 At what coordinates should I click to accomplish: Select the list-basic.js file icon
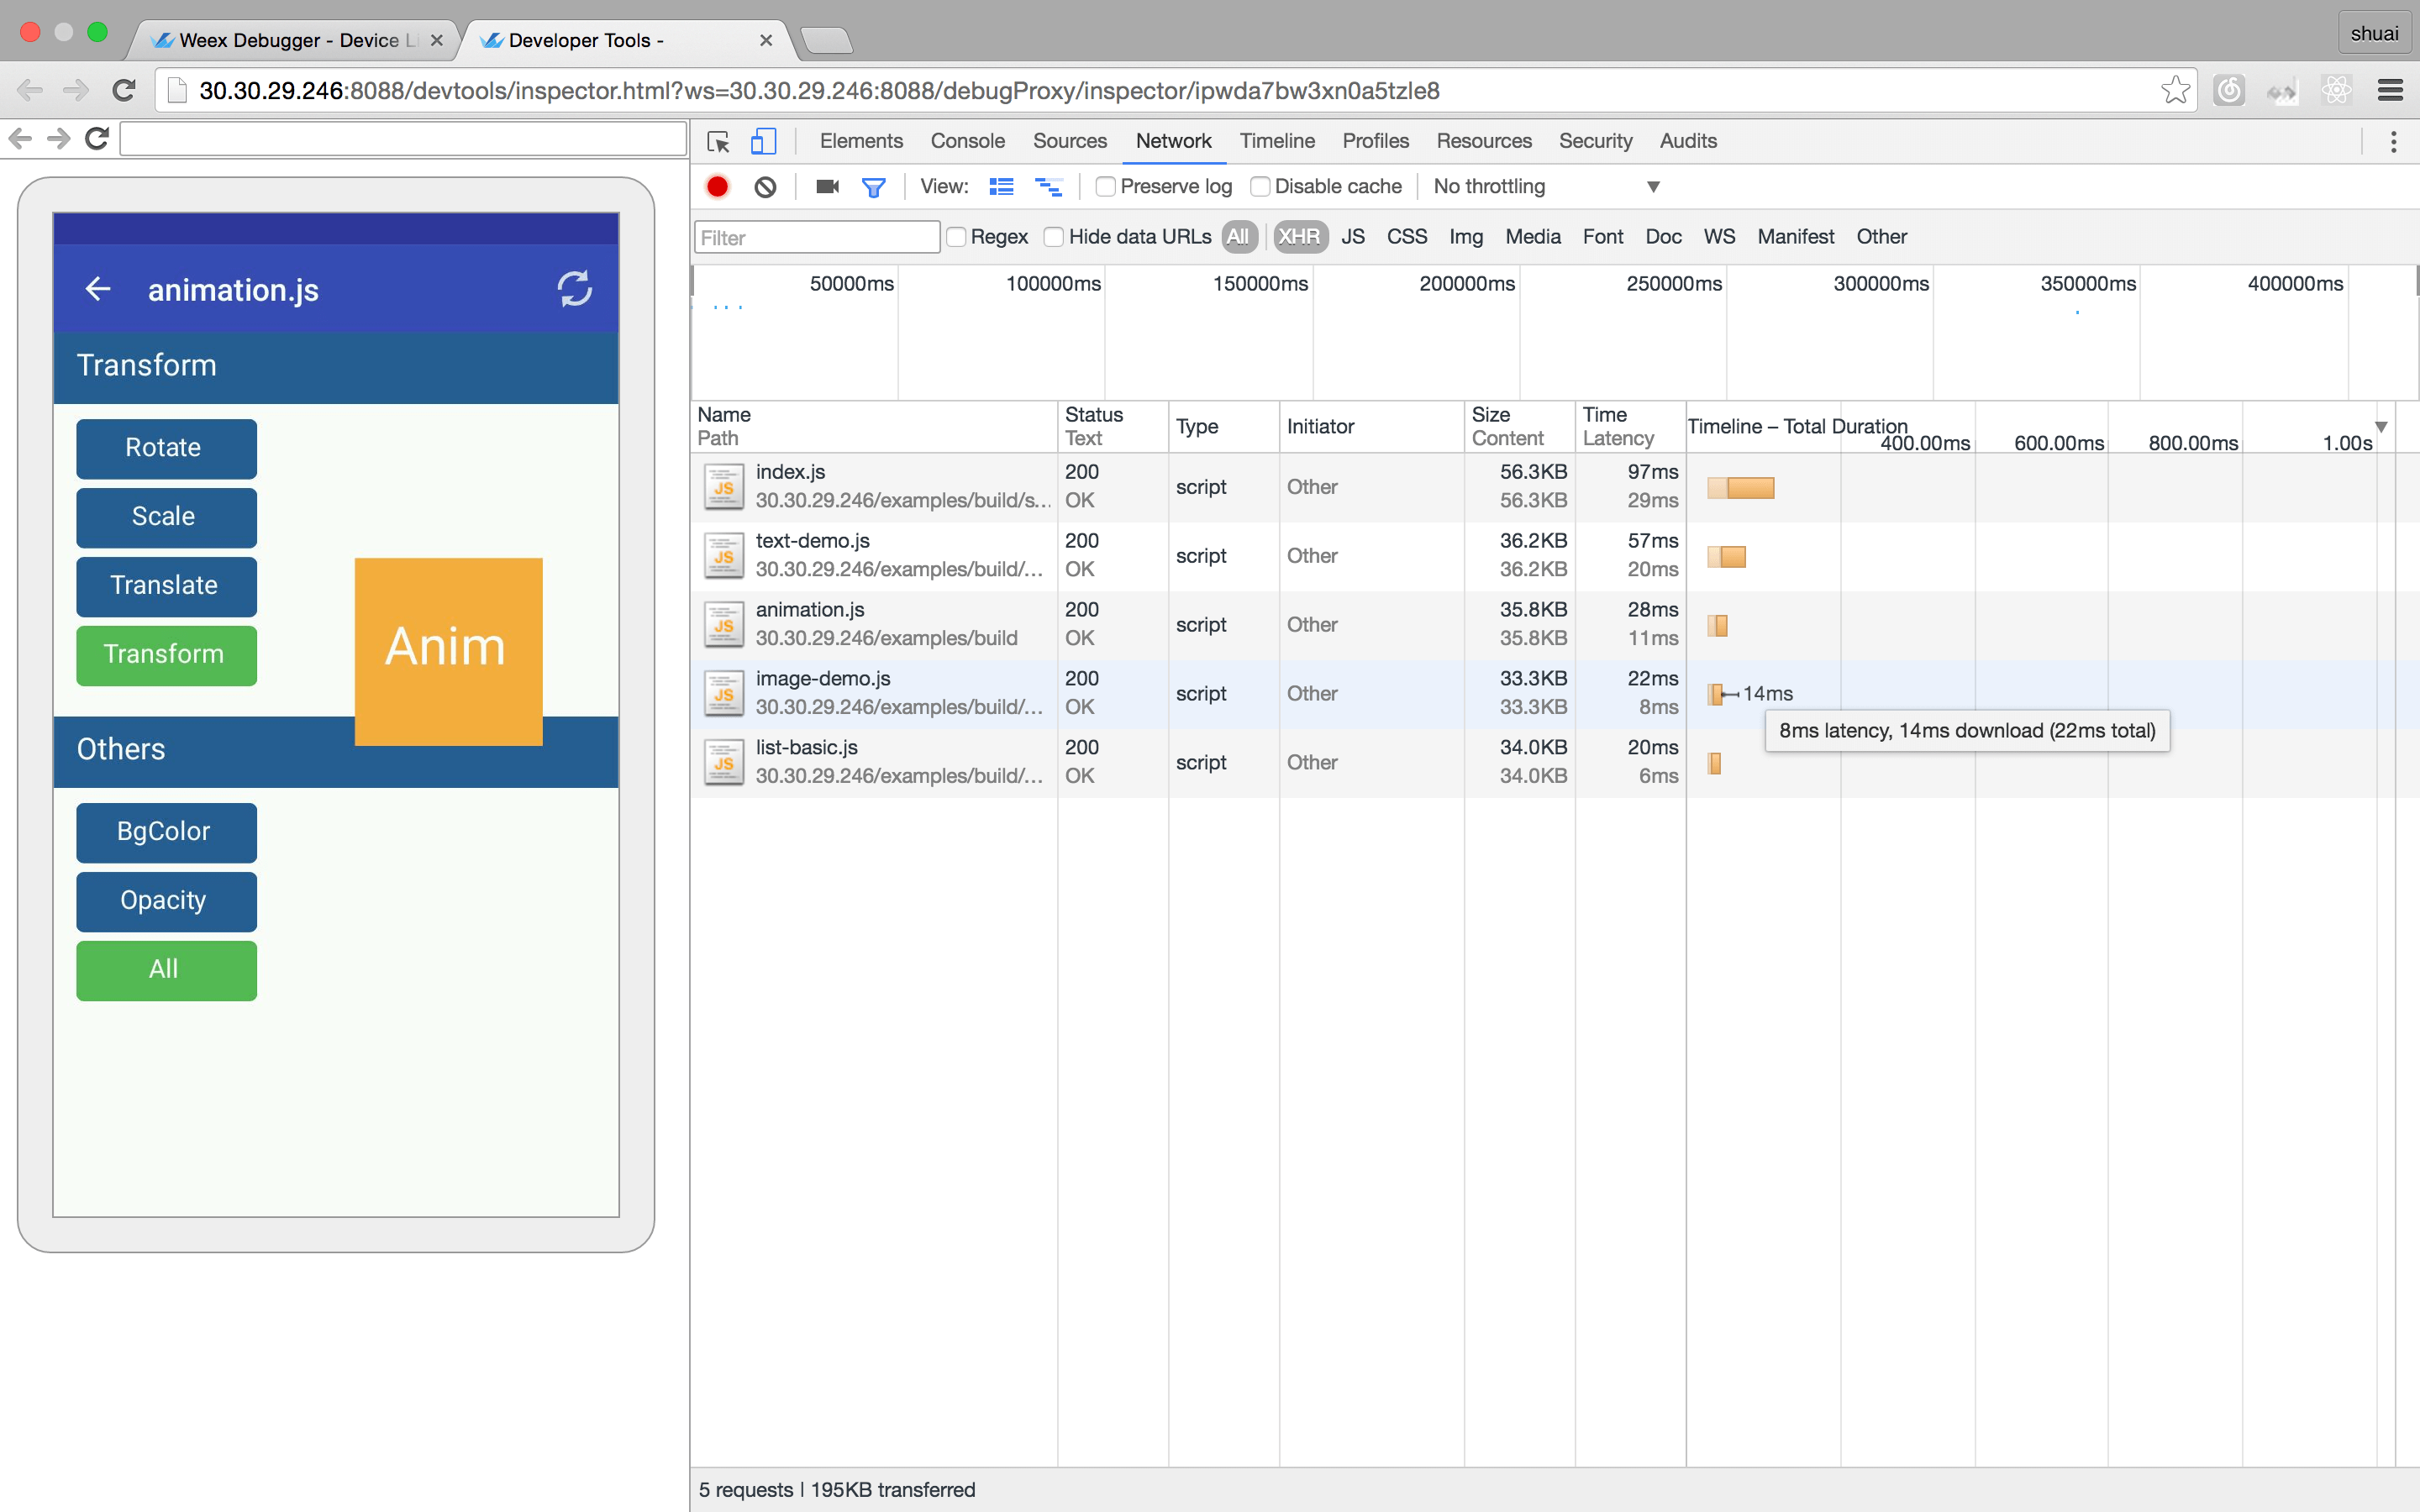tap(723, 762)
